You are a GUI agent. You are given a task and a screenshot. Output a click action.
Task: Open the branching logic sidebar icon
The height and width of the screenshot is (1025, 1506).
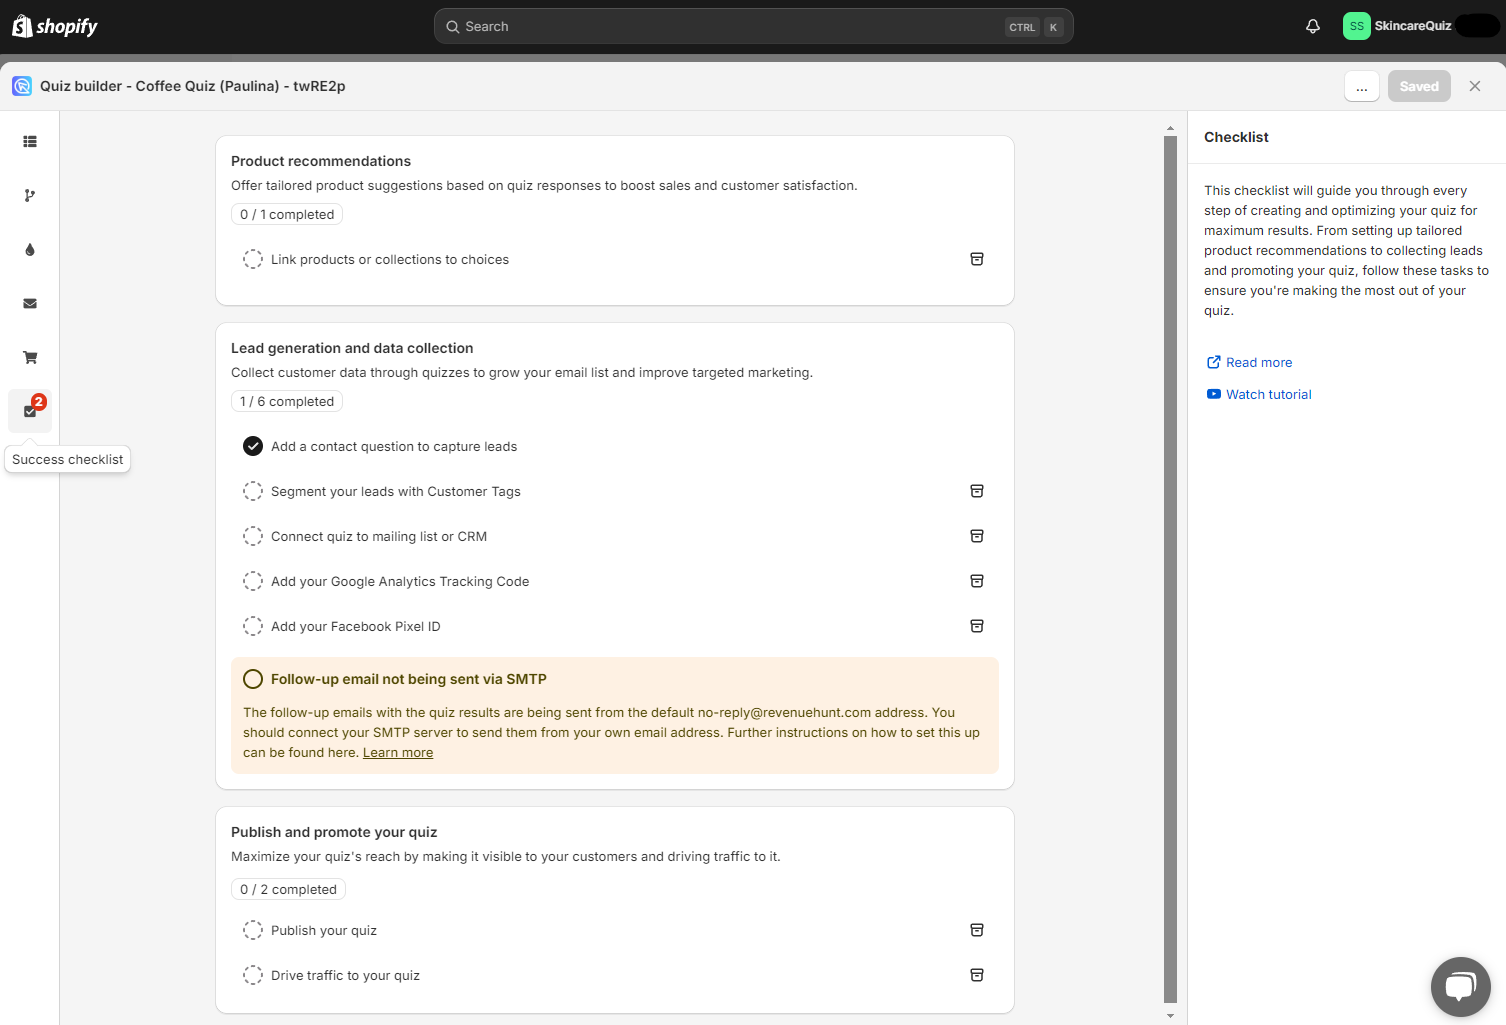point(30,196)
